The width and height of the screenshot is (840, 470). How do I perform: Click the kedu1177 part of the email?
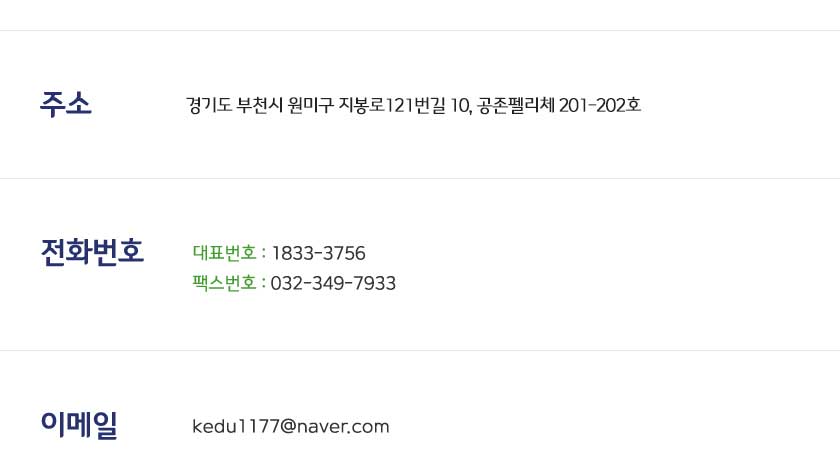(235, 427)
